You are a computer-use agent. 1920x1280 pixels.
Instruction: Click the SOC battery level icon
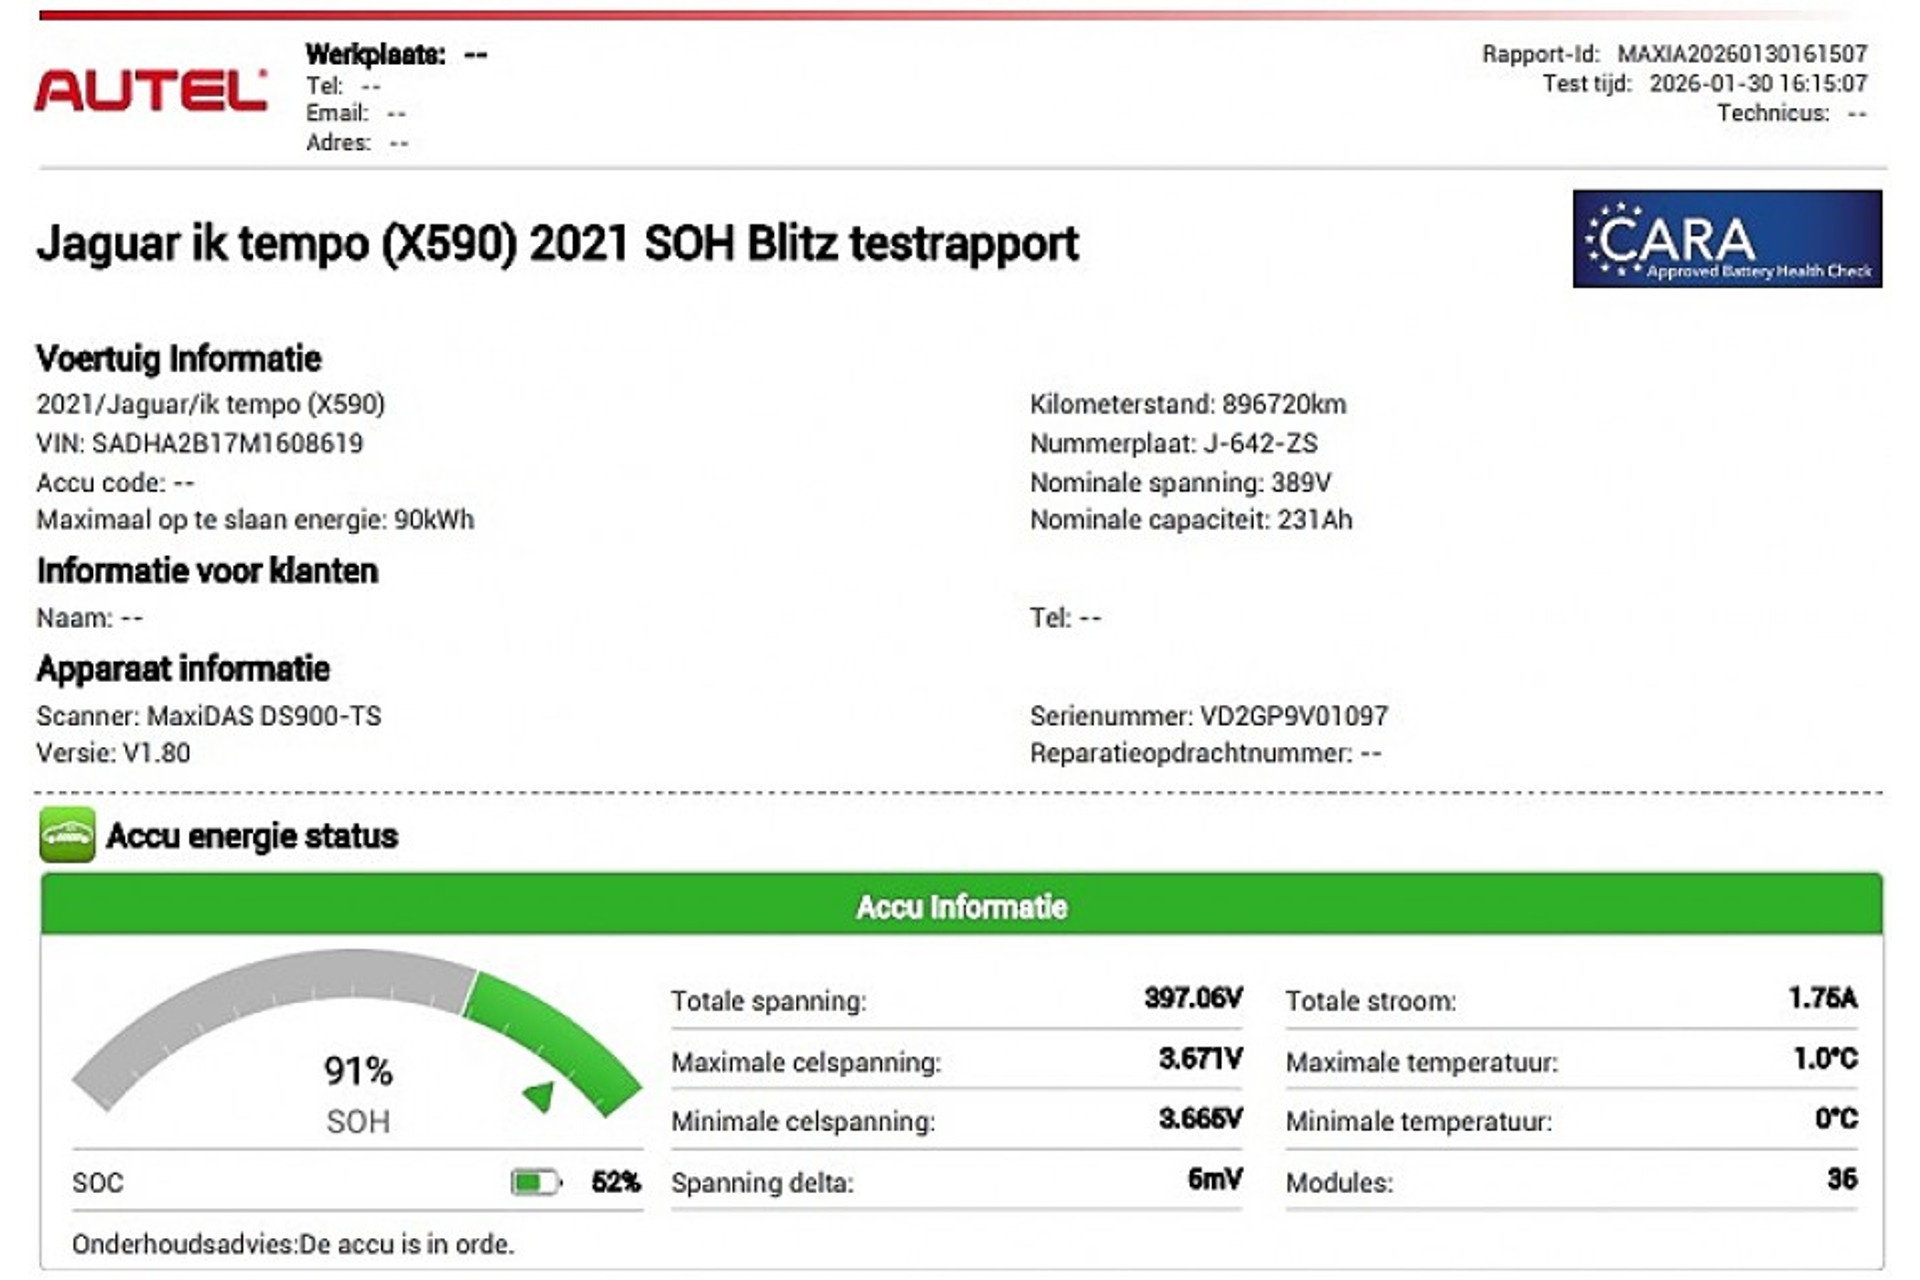point(535,1182)
